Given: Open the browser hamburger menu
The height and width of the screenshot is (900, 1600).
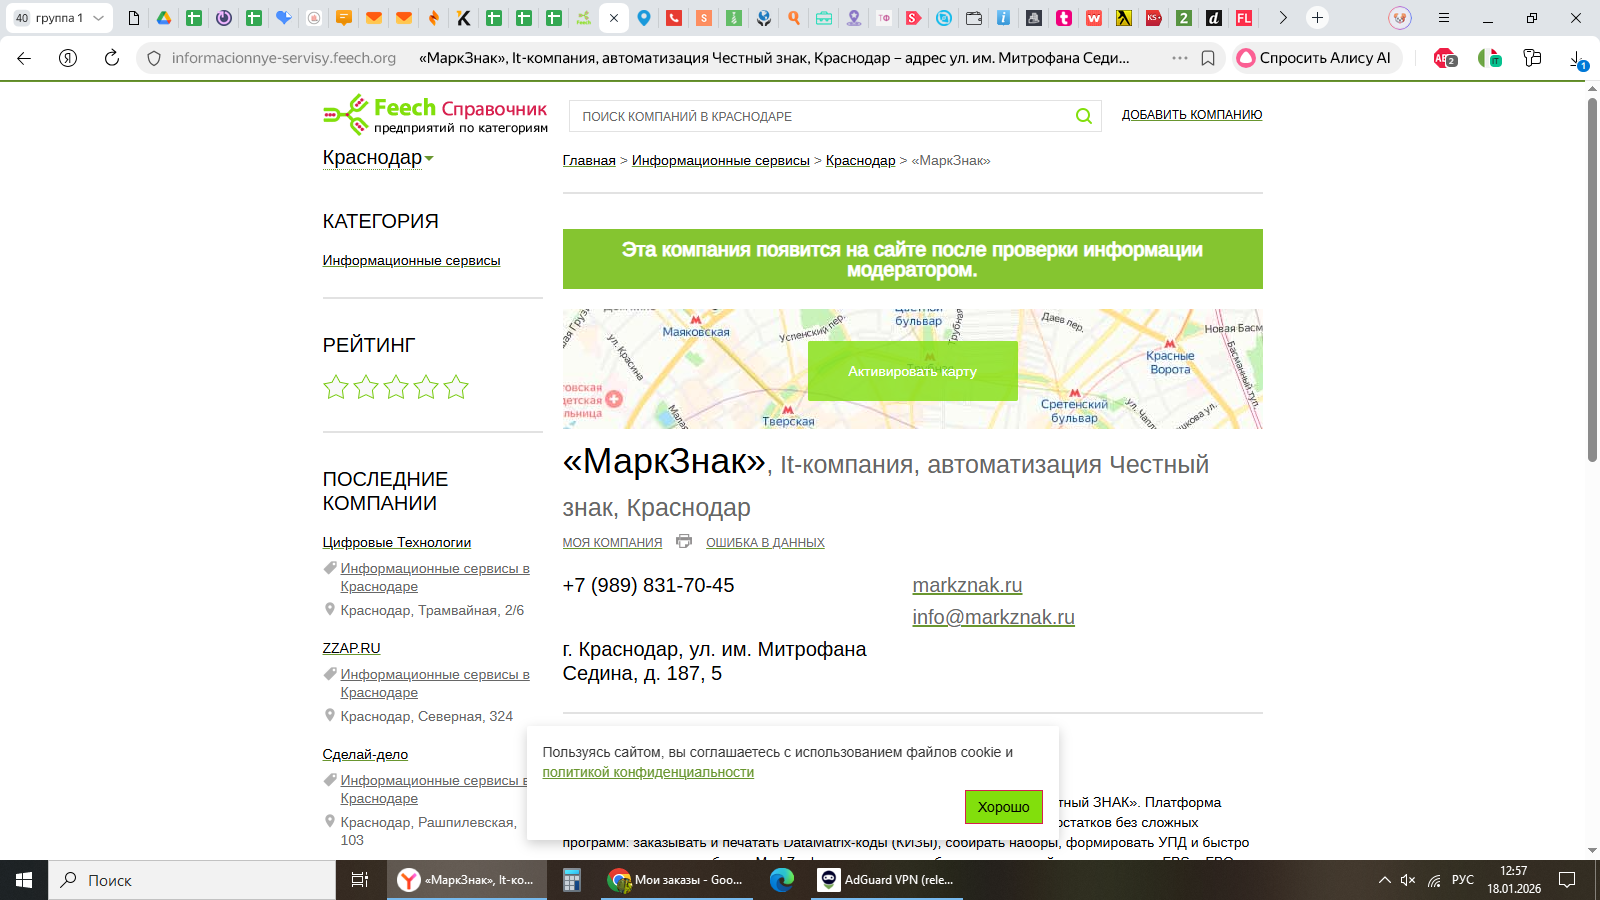Looking at the screenshot, I should coord(1444,18).
